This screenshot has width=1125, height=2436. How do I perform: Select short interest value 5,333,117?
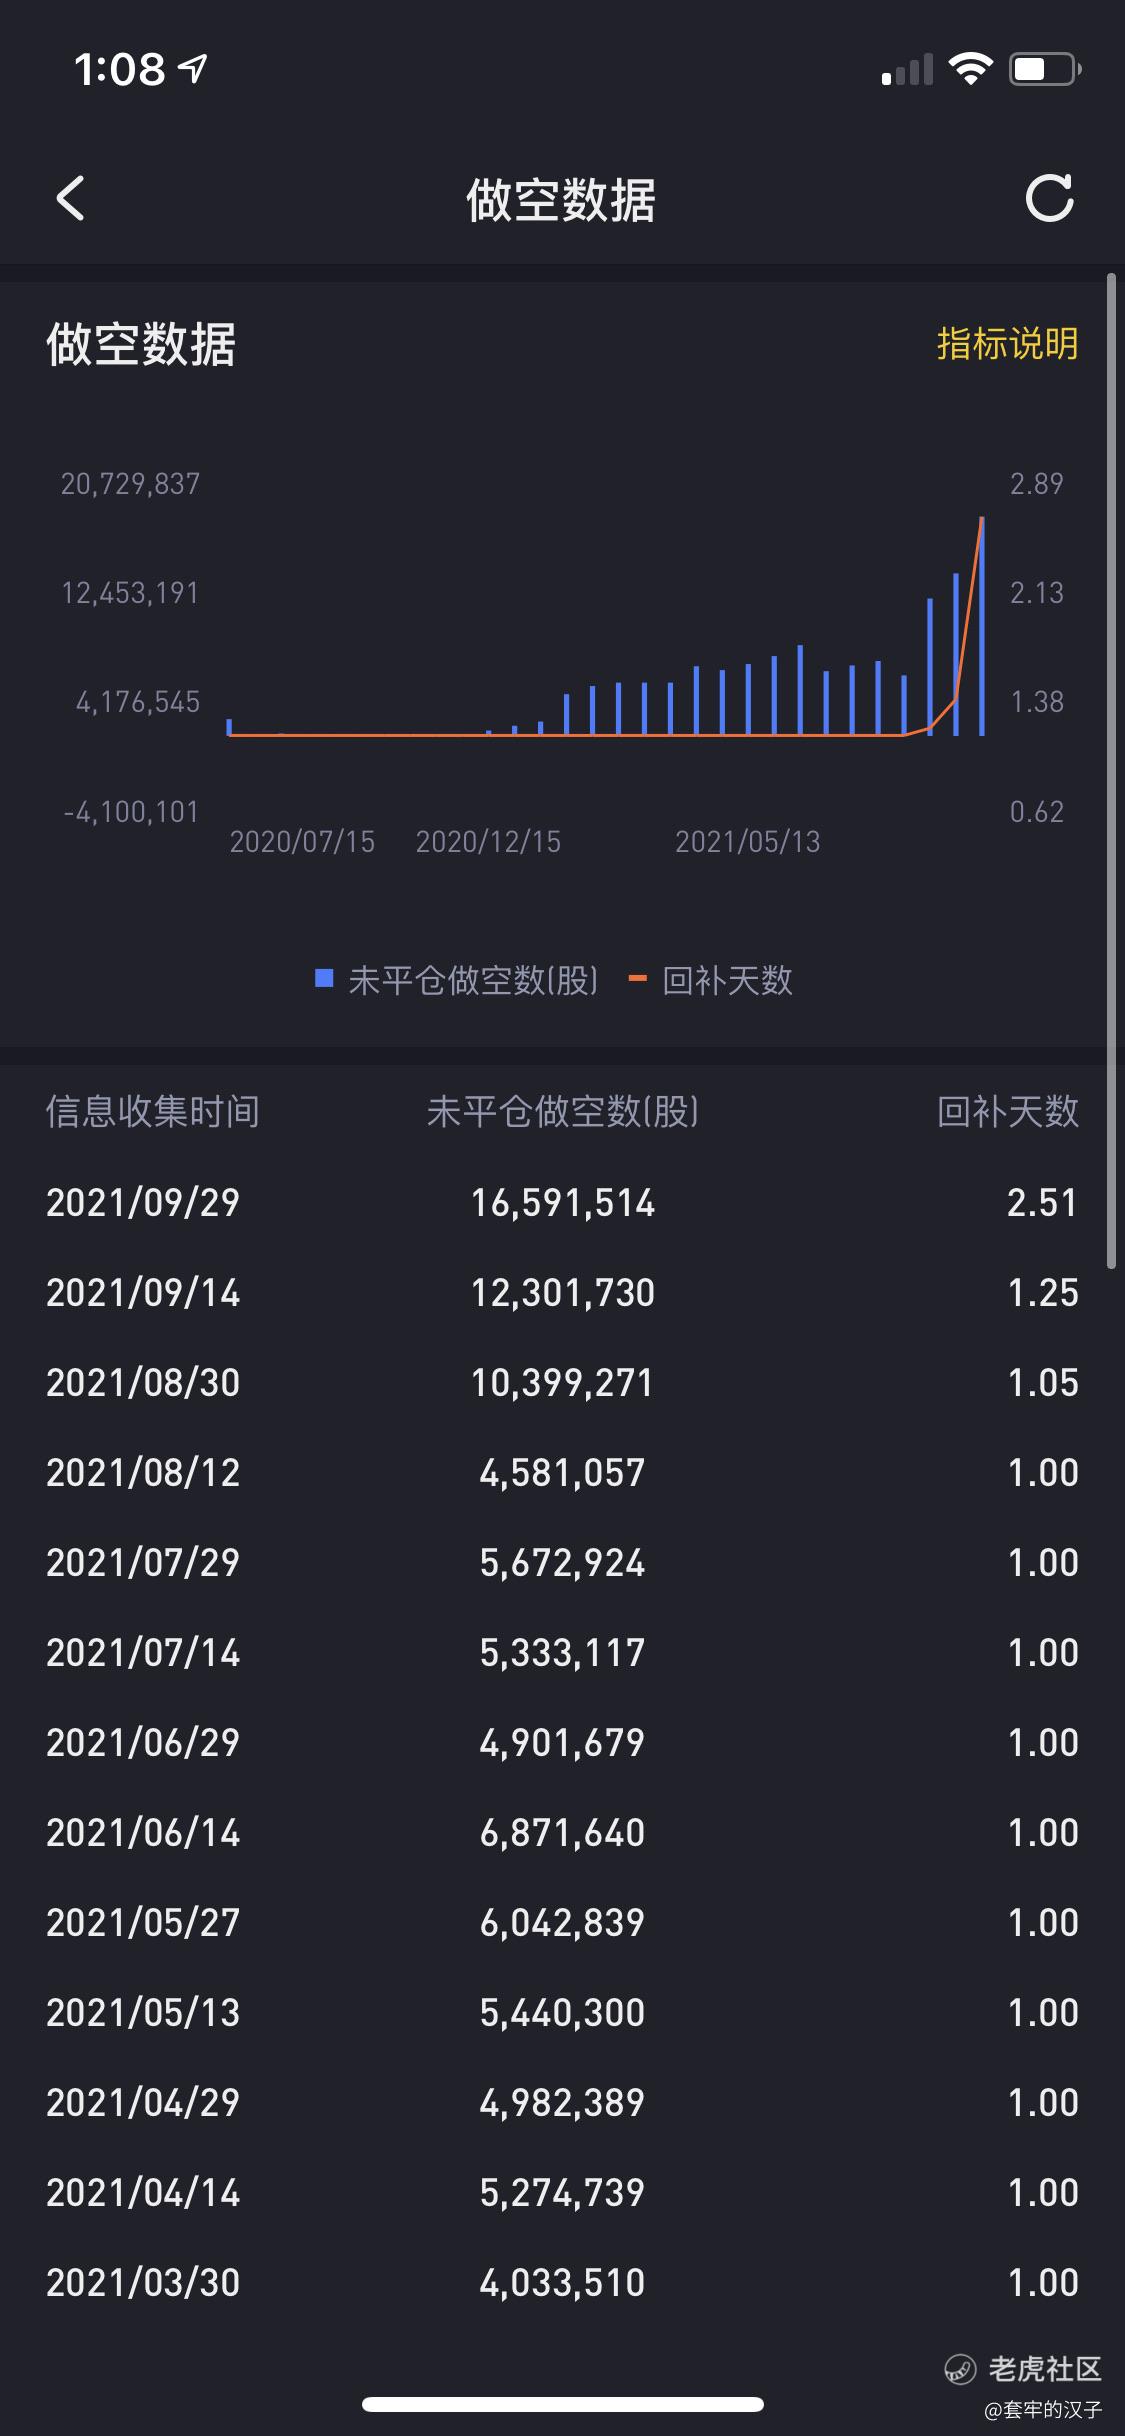tap(563, 1652)
